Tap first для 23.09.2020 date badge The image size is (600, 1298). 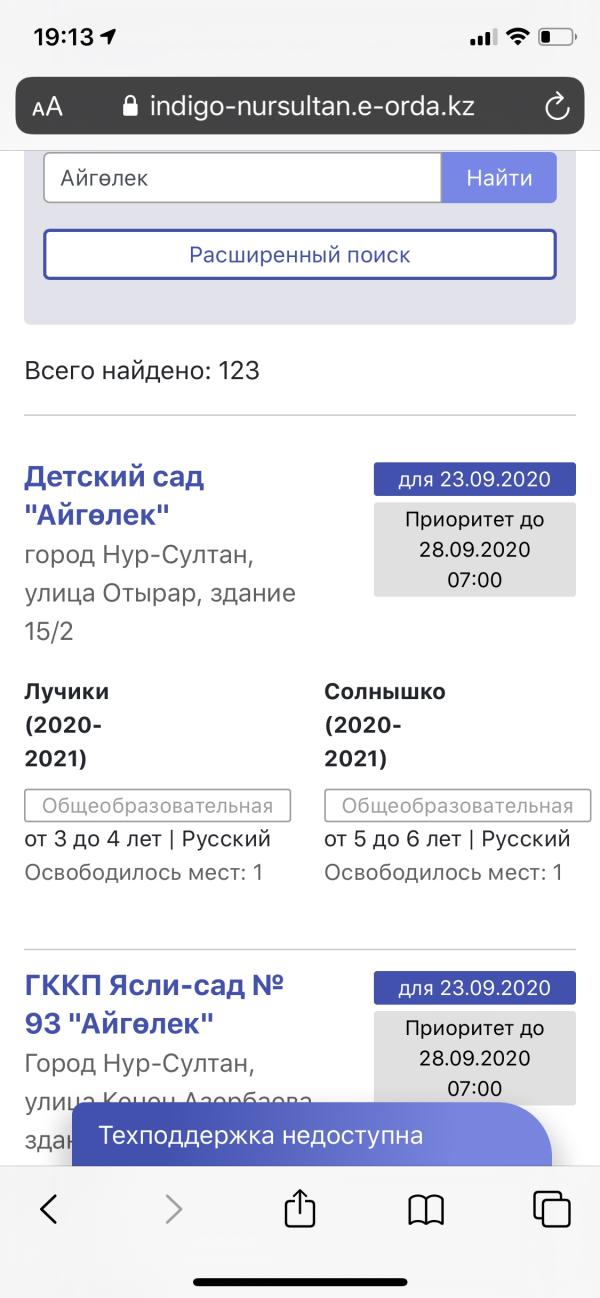click(474, 479)
